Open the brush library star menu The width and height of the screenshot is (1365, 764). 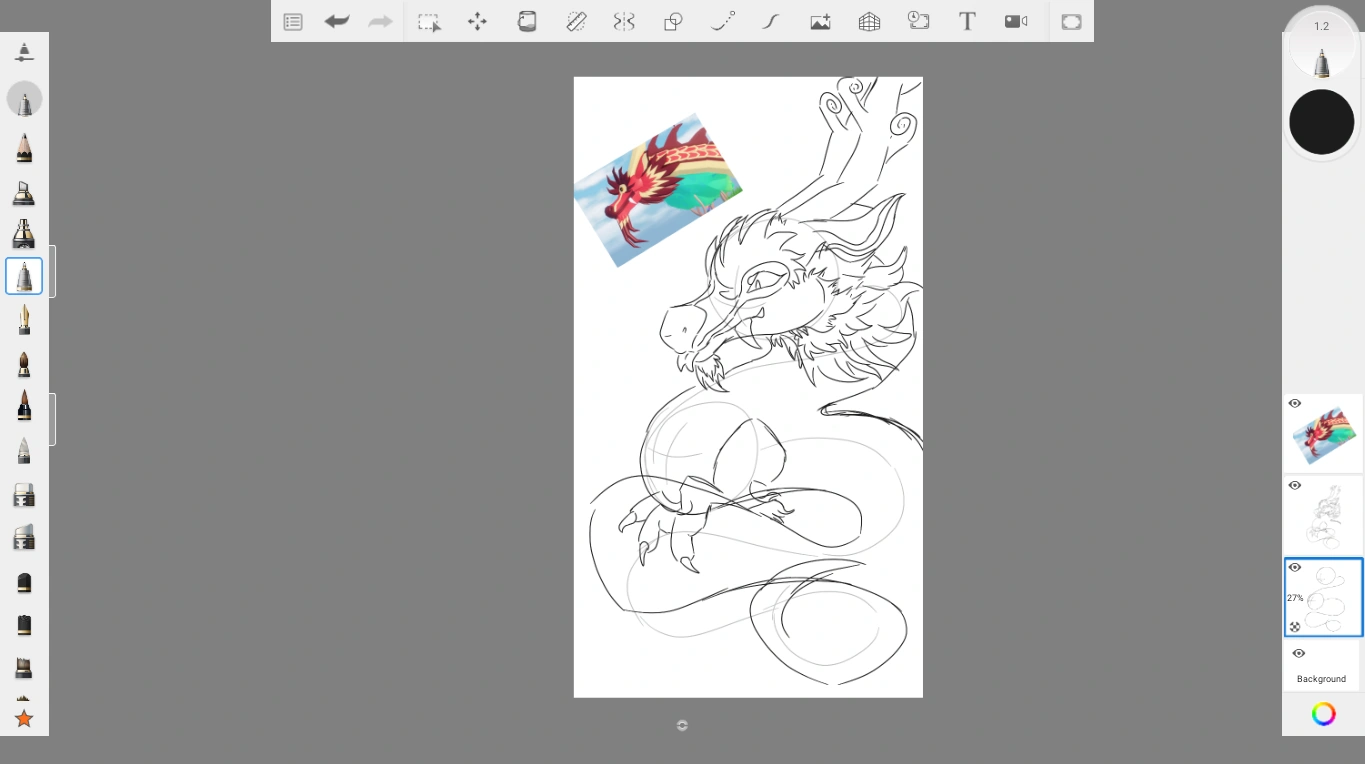point(24,718)
